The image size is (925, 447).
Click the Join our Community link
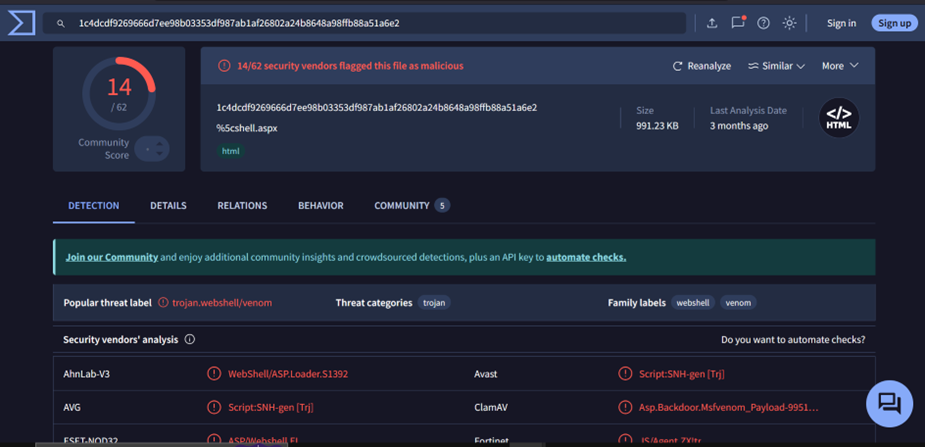111,257
